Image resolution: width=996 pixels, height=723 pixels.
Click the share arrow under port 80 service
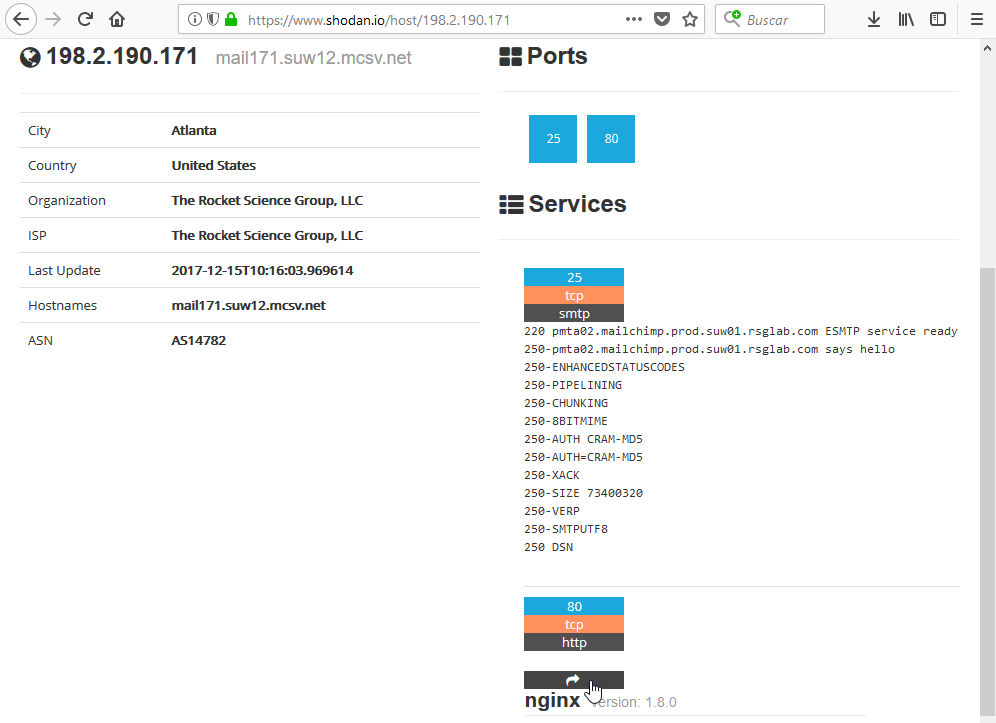point(574,680)
